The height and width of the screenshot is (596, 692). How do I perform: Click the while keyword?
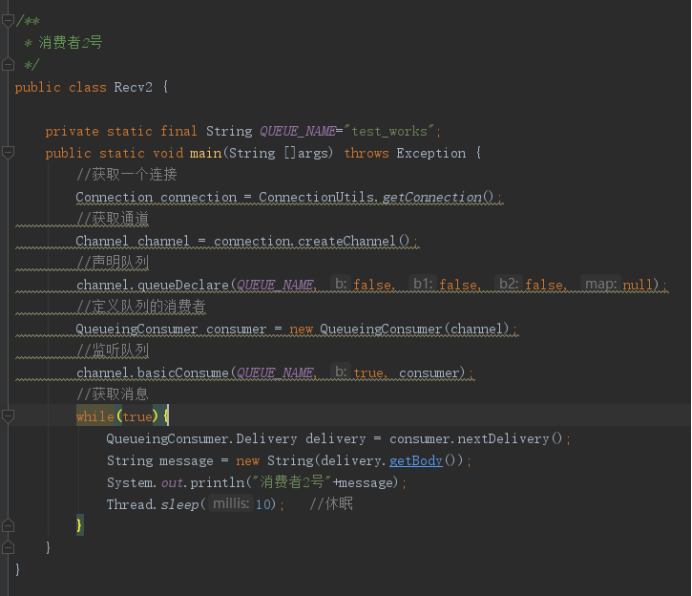(x=95, y=416)
